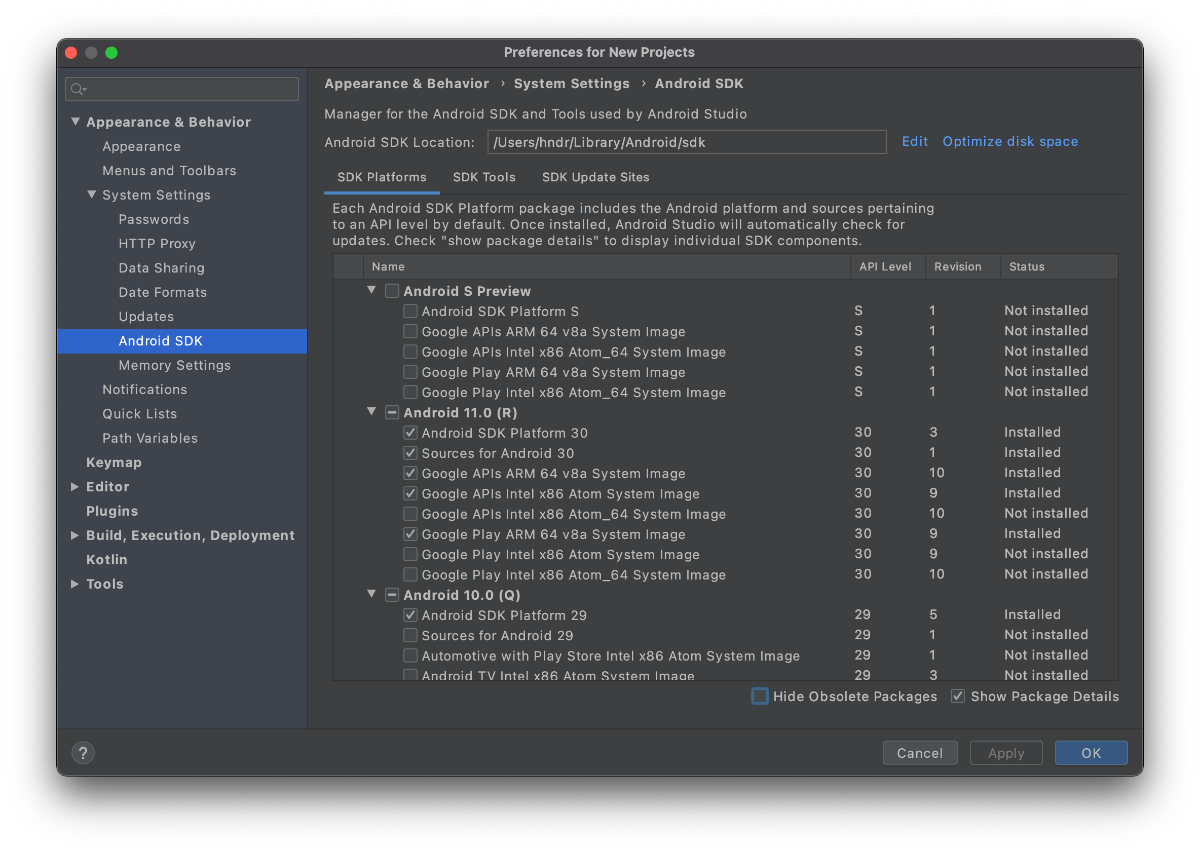Image resolution: width=1200 pixels, height=851 pixels.
Task: Confirm with the OK button
Action: (1091, 753)
